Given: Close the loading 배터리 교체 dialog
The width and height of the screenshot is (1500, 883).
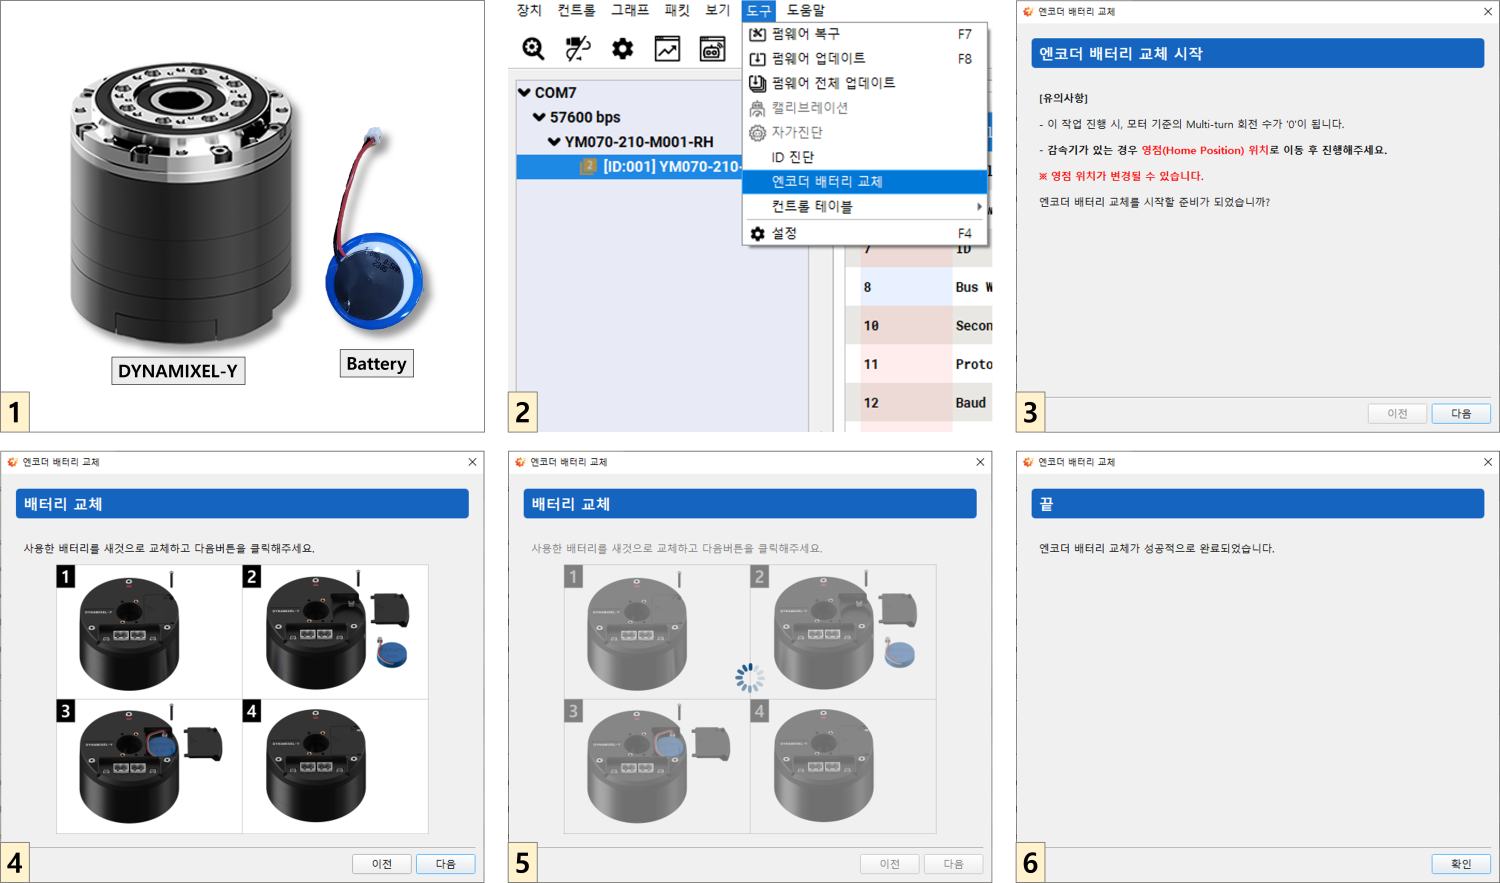Looking at the screenshot, I should click(x=980, y=462).
